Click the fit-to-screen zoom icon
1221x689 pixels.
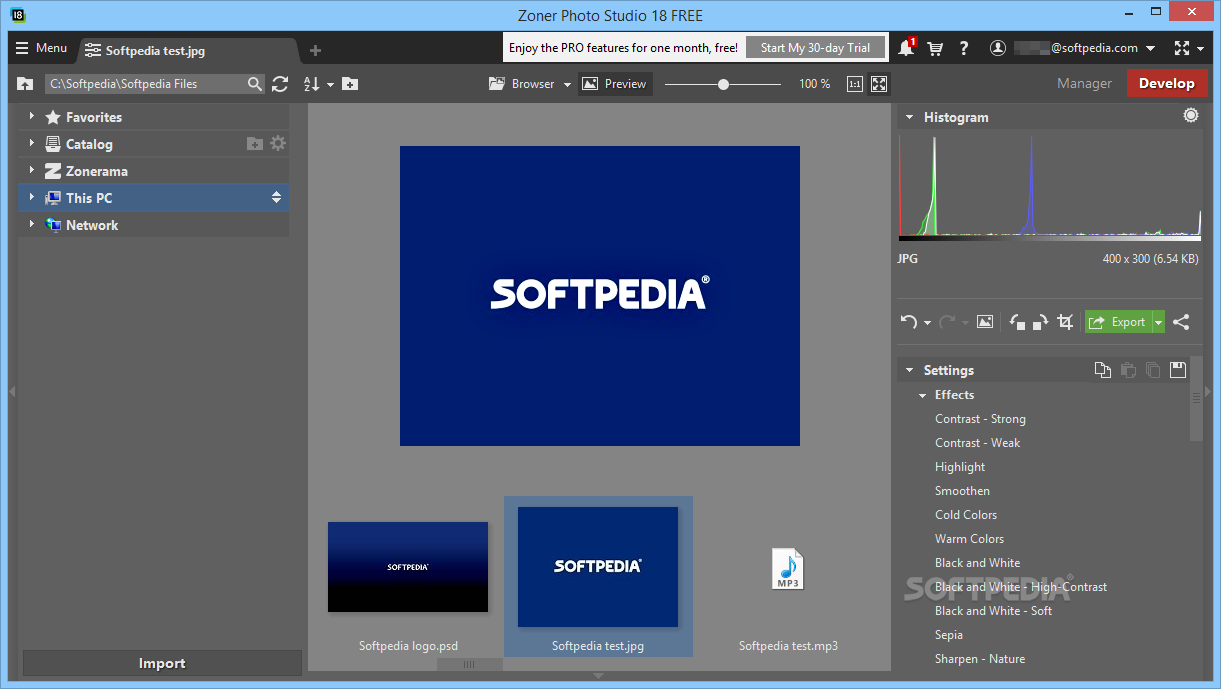point(879,84)
